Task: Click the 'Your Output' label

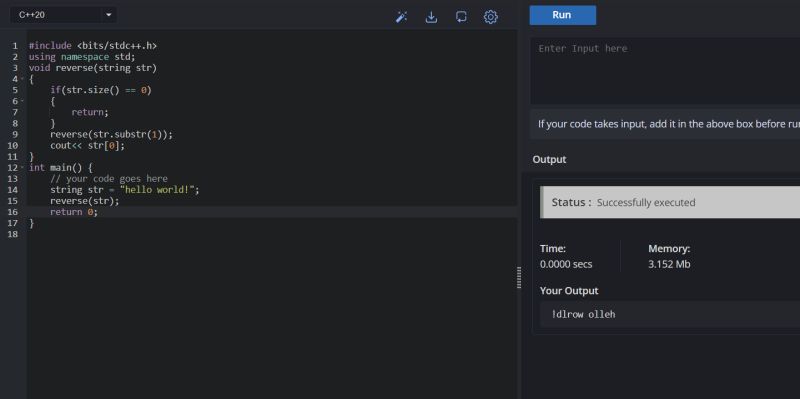Action: [569, 291]
